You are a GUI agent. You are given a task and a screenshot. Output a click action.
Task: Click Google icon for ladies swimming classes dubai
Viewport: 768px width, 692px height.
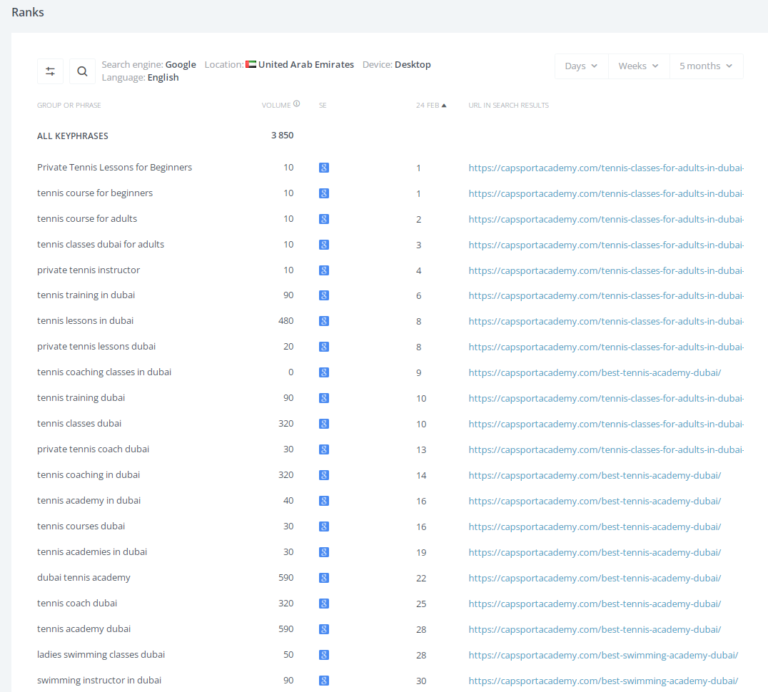[x=324, y=655]
